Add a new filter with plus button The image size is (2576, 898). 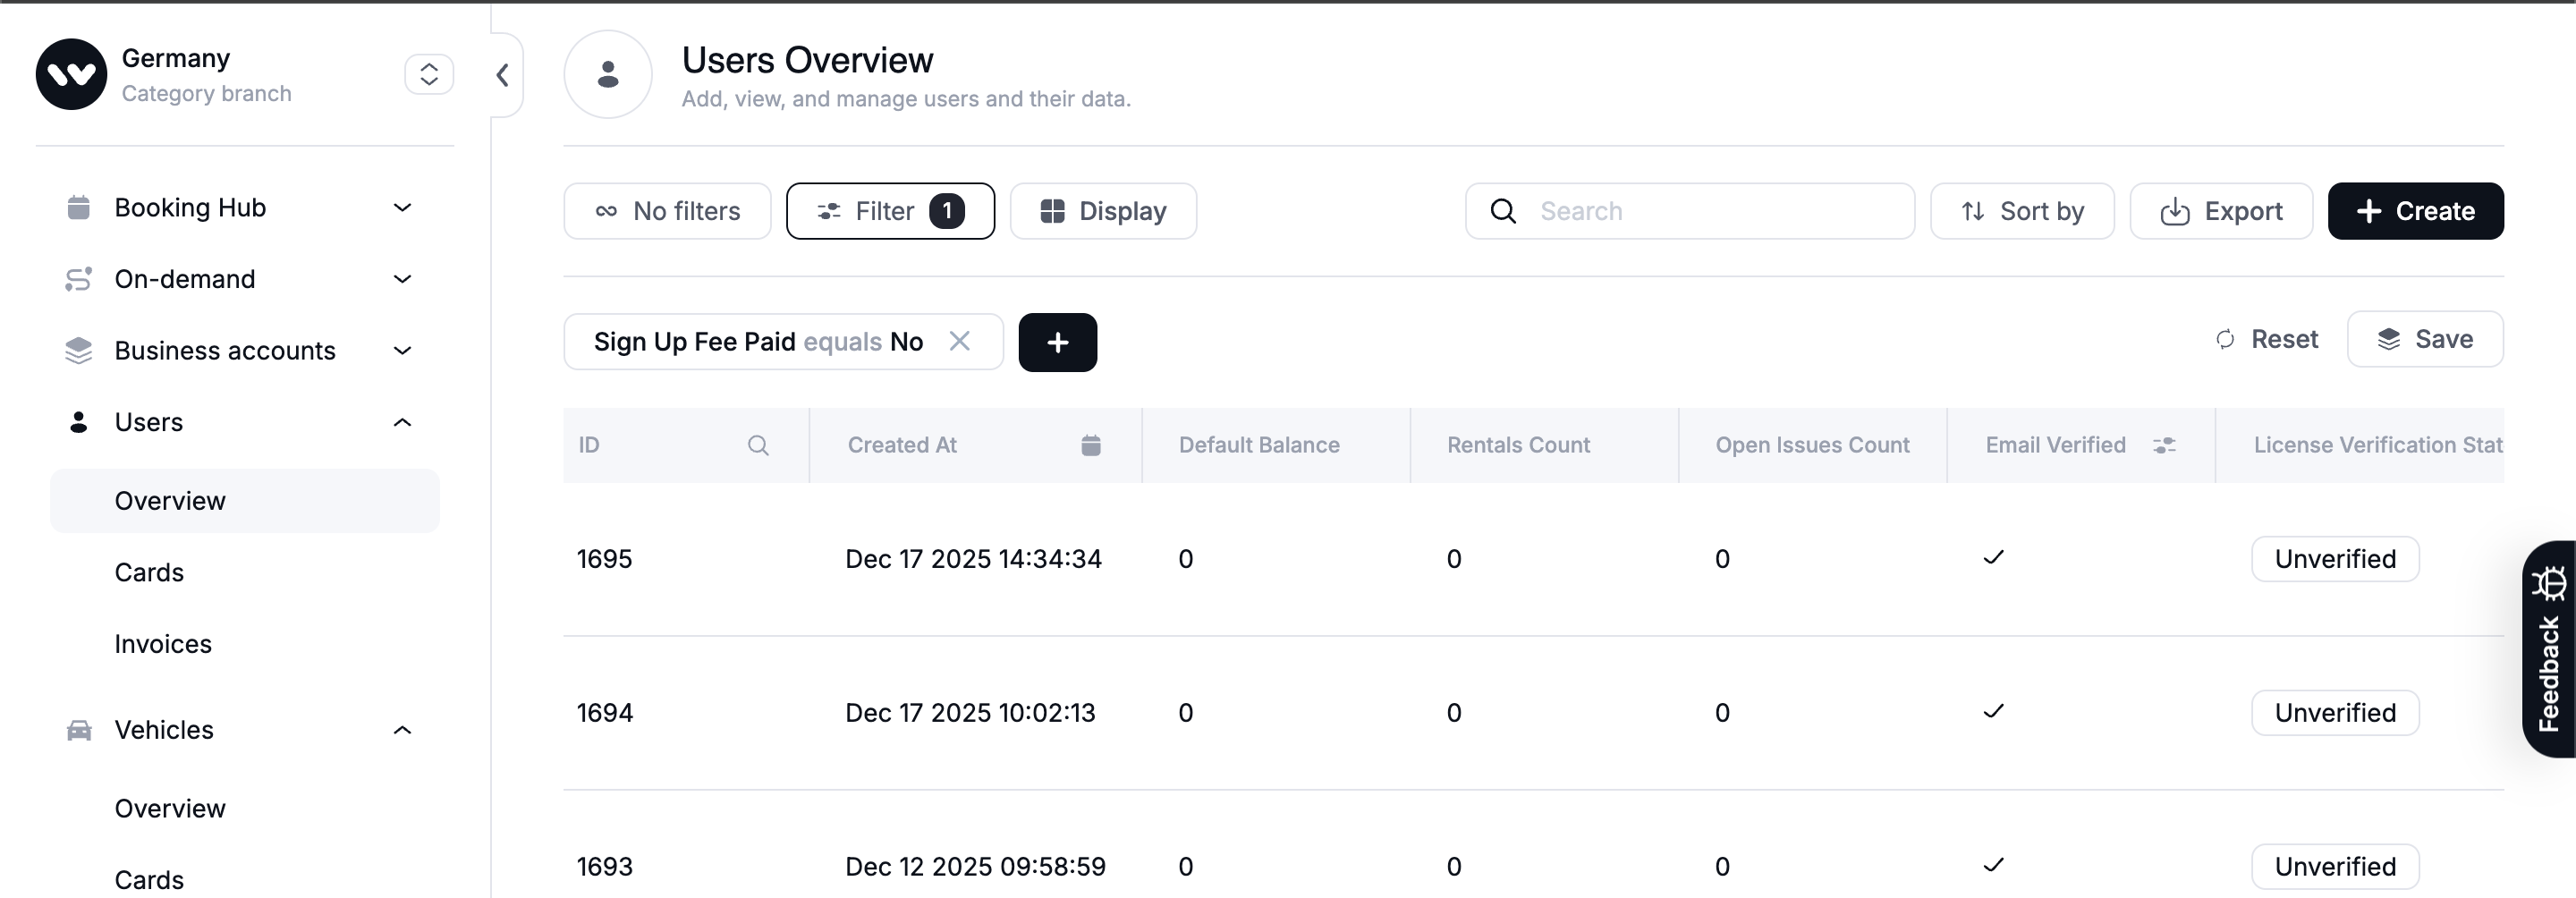click(x=1057, y=342)
